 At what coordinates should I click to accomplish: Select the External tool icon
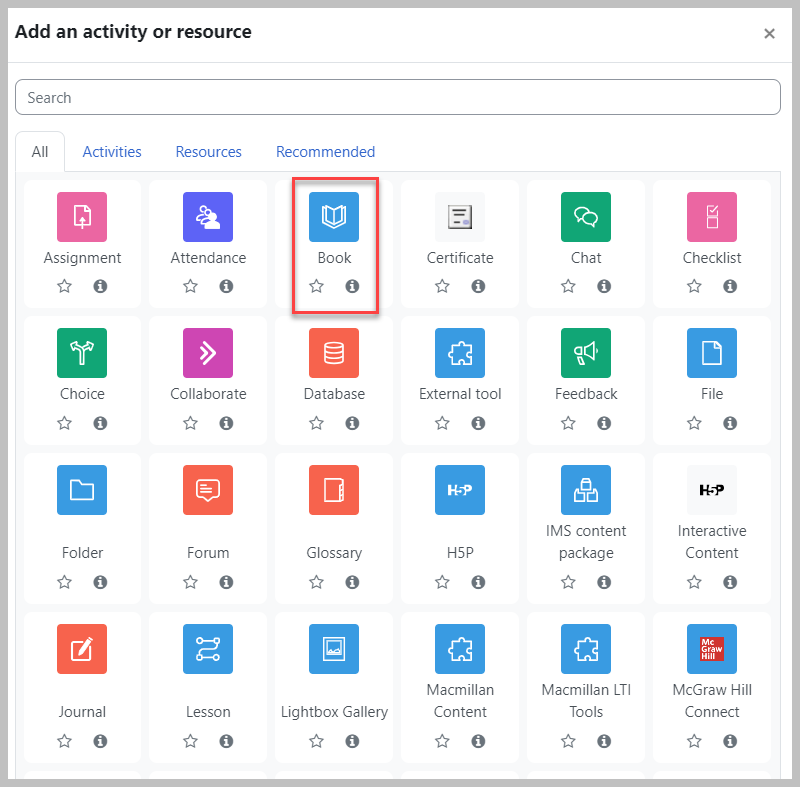460,353
